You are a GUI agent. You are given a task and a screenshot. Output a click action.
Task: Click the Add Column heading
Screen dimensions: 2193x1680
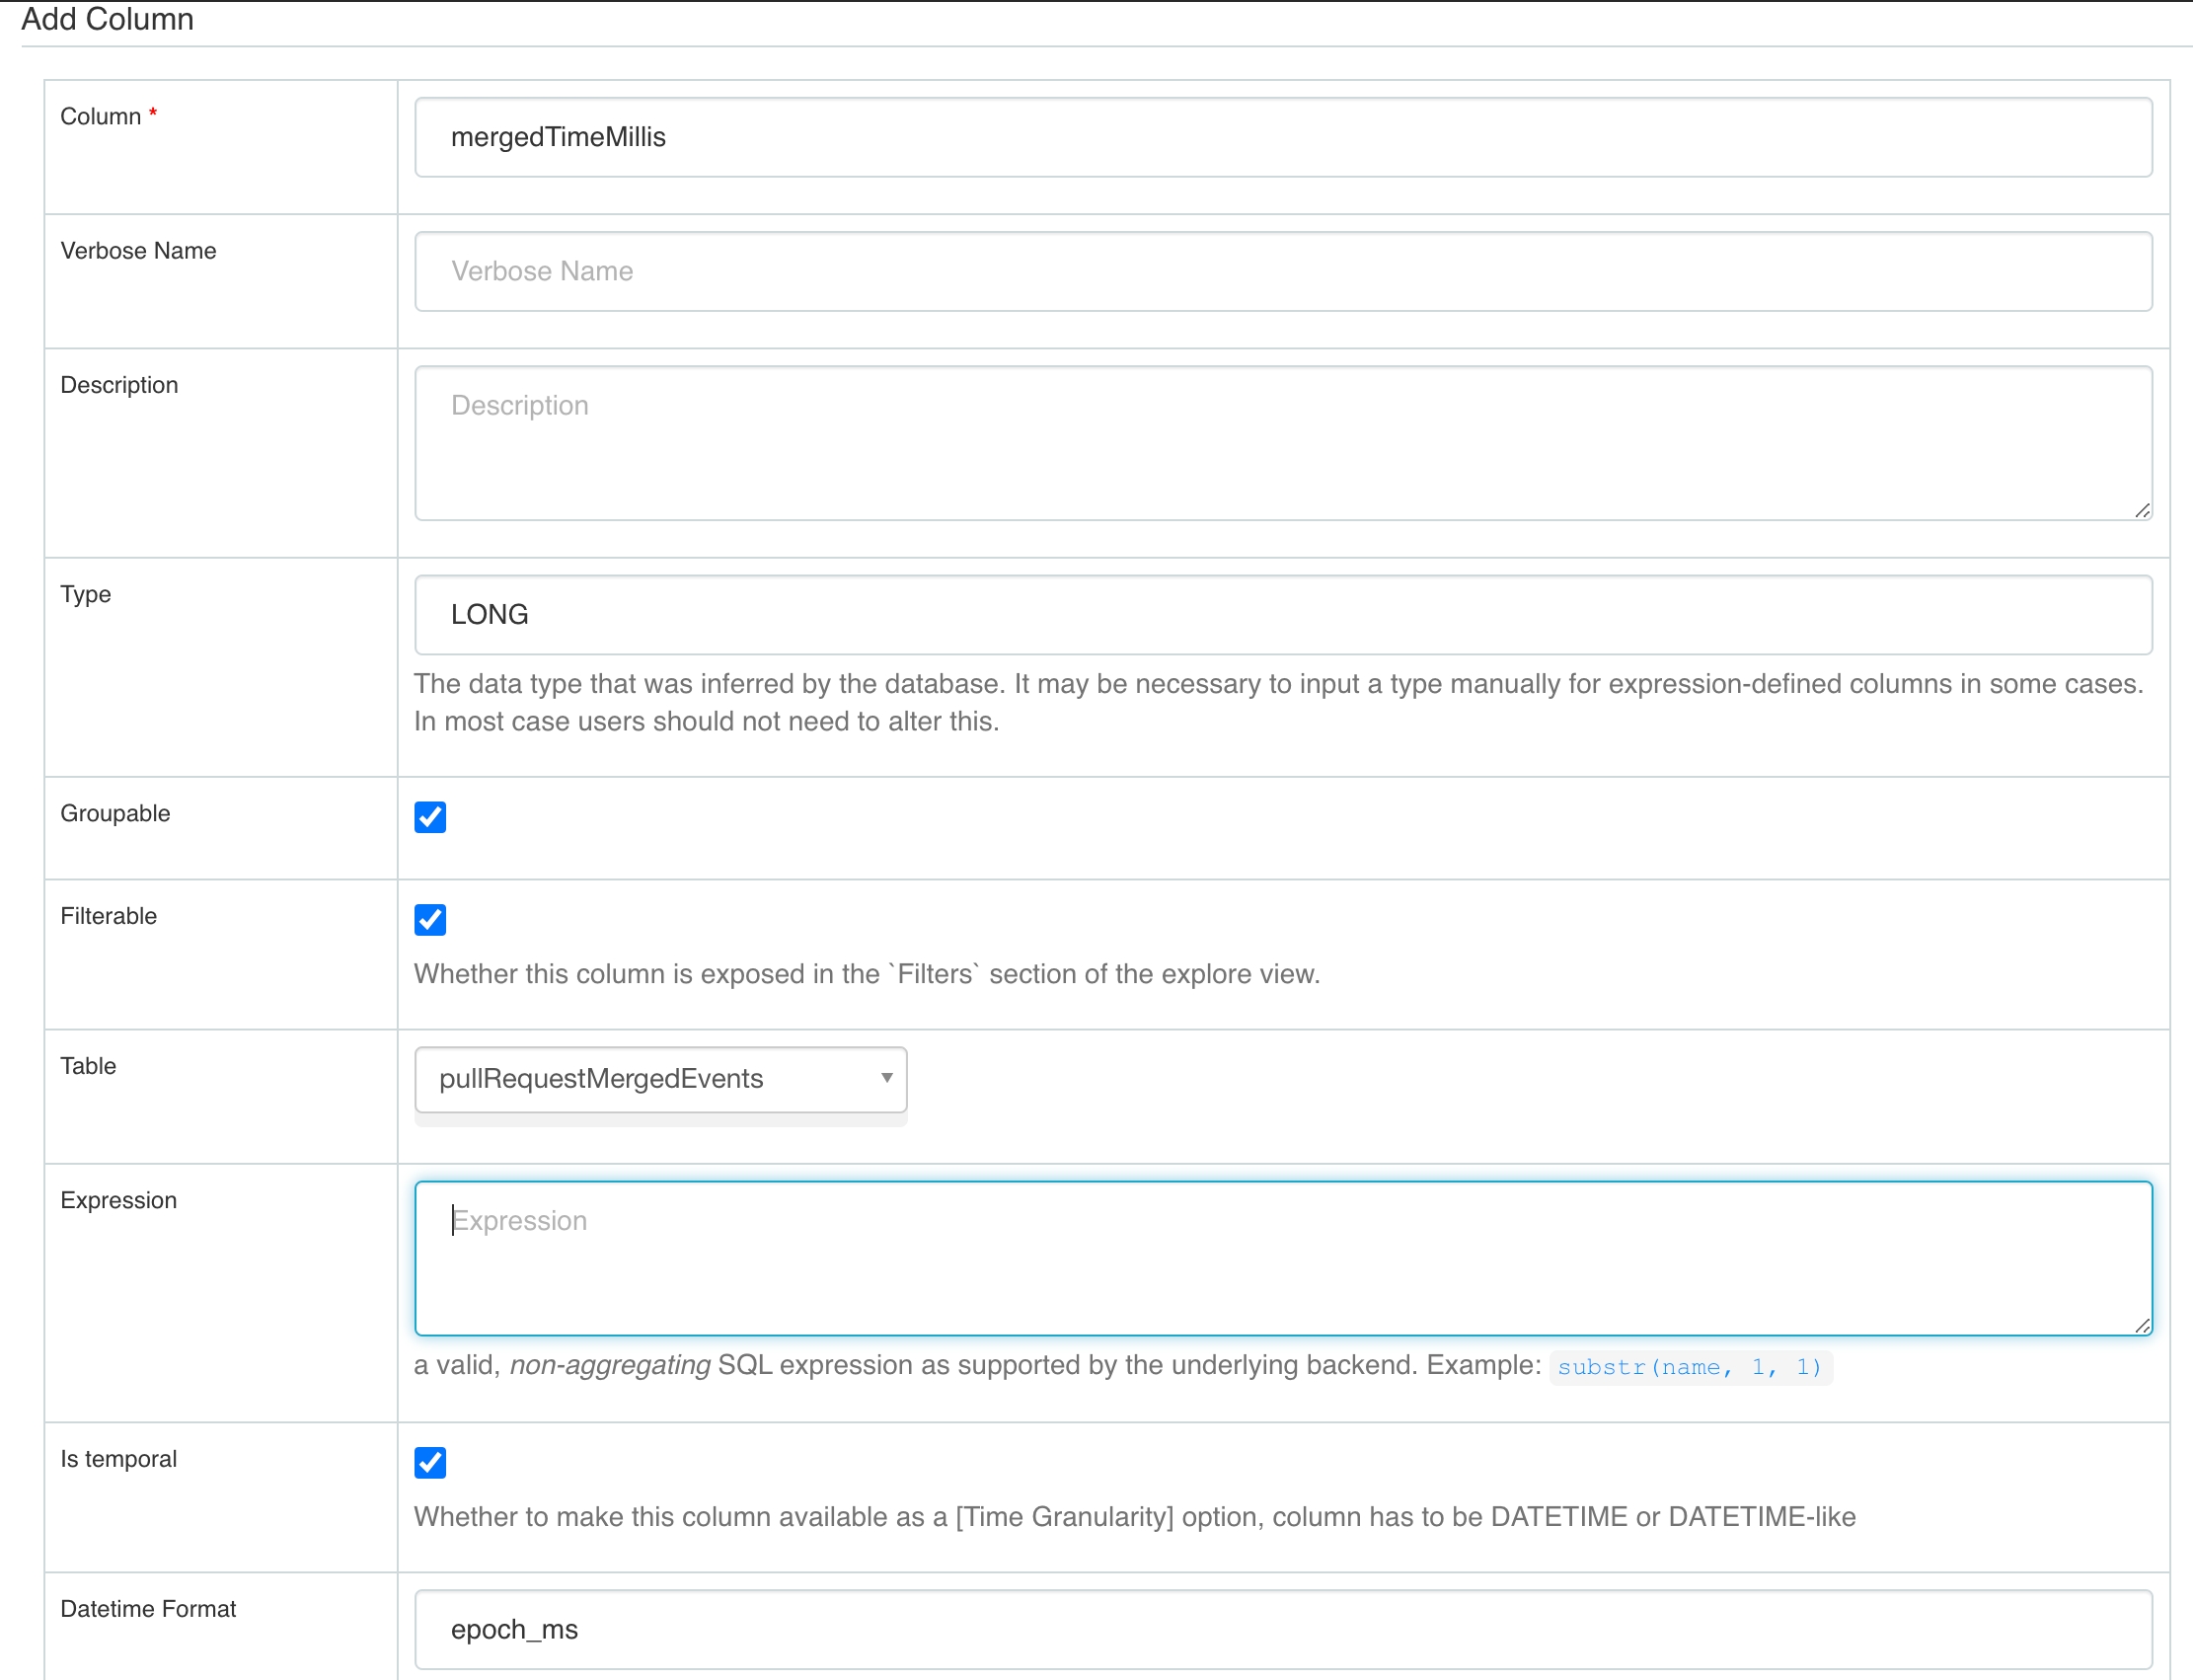point(108,19)
